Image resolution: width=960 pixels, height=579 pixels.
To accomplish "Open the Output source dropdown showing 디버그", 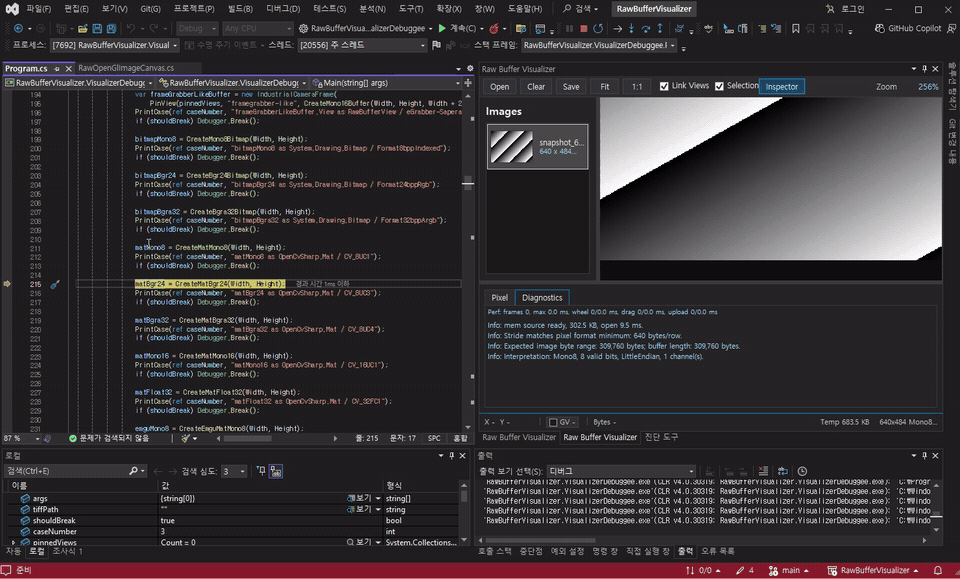I will [621, 471].
